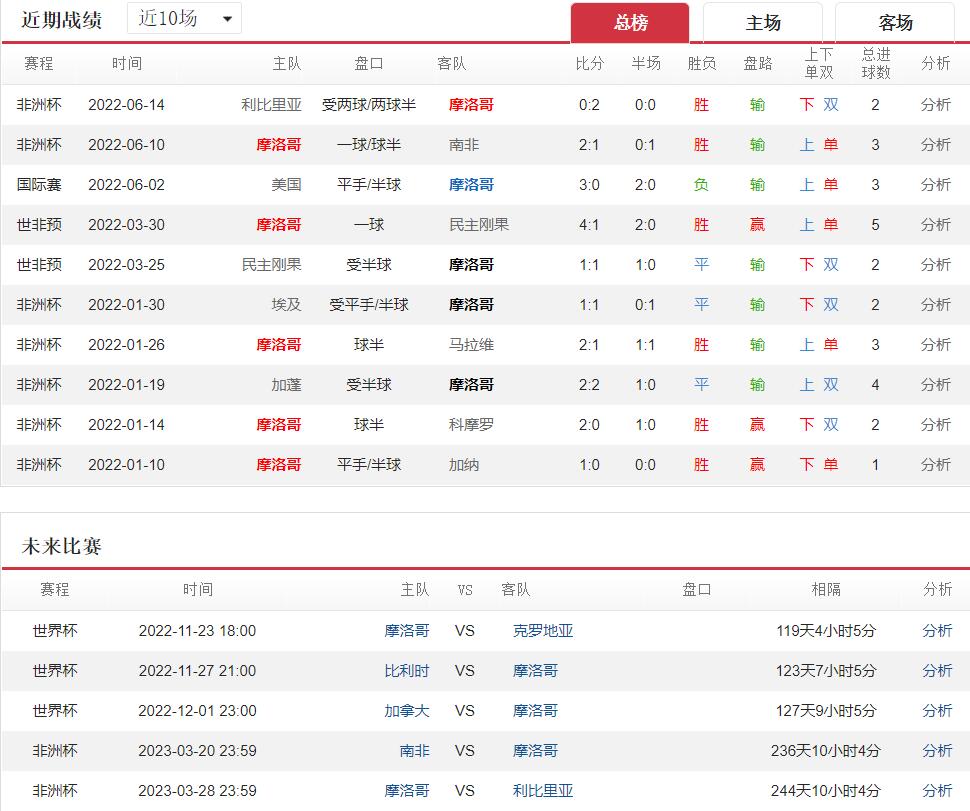Open 分析 for 比利时 VS 摩洛哥
The height and width of the screenshot is (811, 970).
point(937,671)
